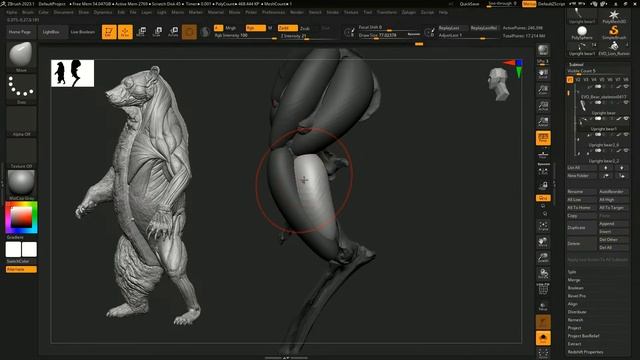This screenshot has height=360, width=640.
Task: Pick a color in the color picker square
Action: tap(21, 217)
